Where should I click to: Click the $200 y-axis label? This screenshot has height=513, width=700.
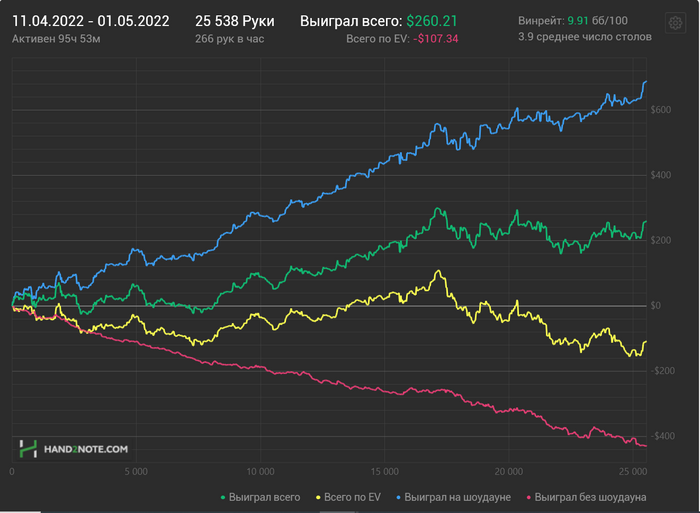[x=661, y=240]
